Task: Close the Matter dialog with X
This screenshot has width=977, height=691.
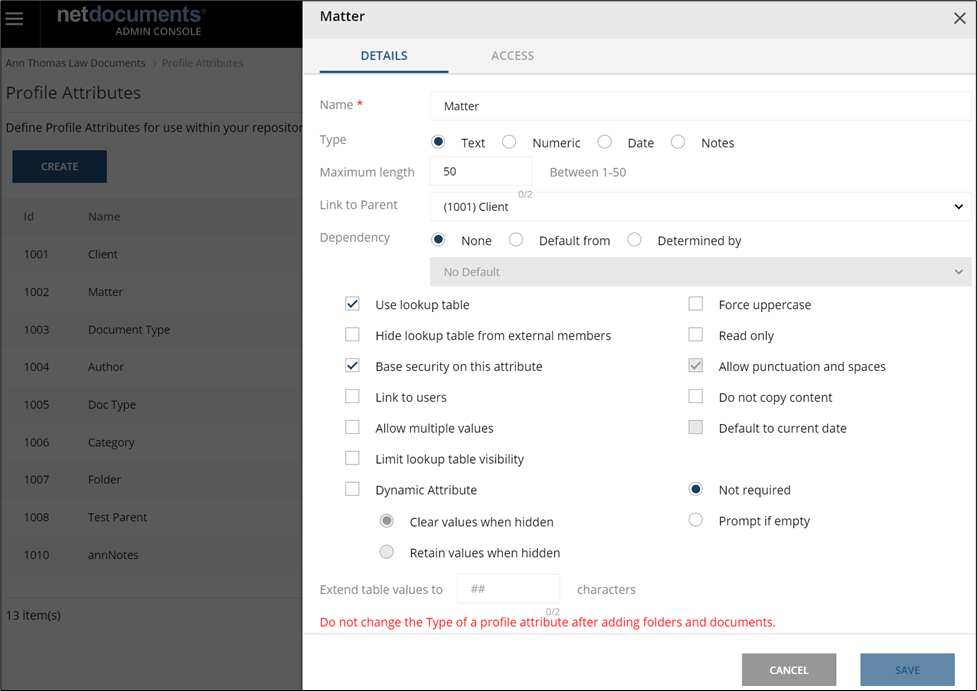Action: [x=960, y=17]
